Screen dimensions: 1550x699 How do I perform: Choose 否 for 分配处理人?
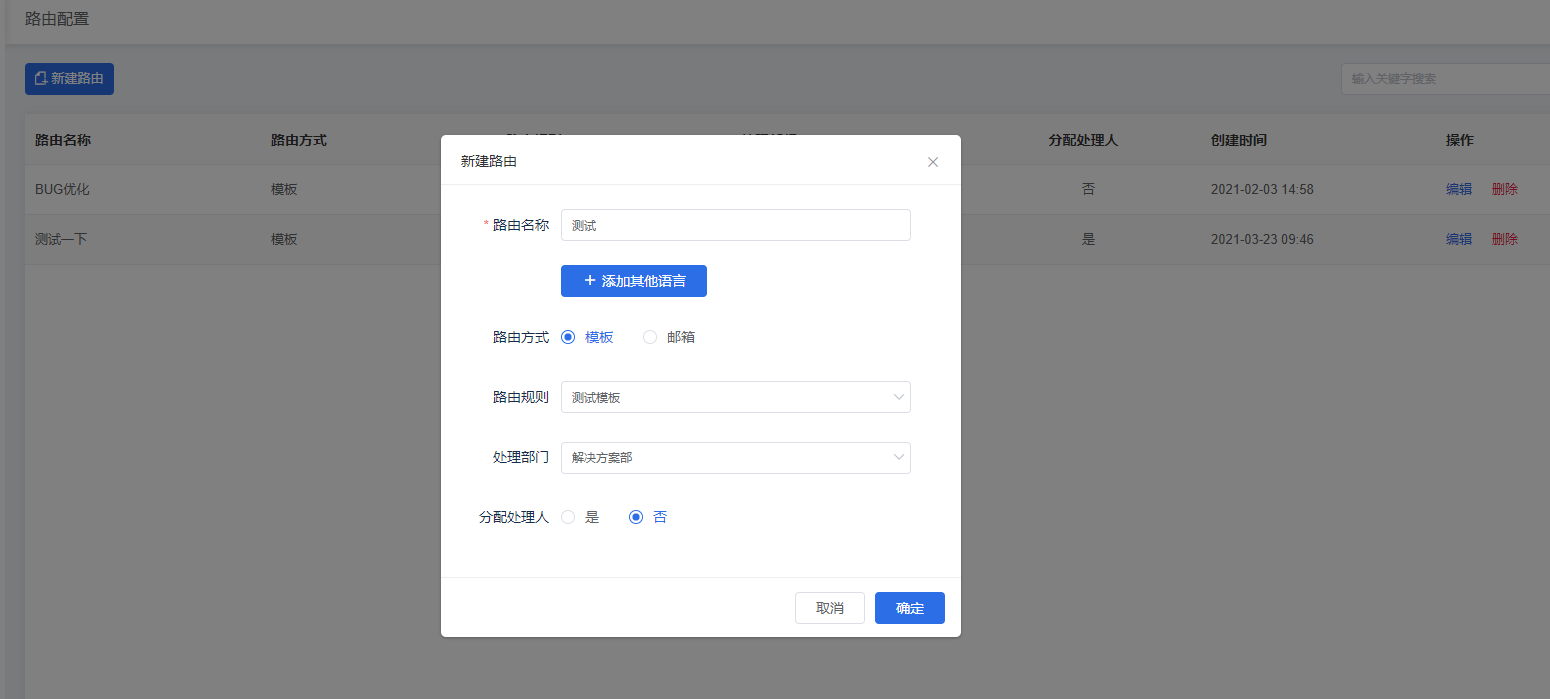[636, 517]
